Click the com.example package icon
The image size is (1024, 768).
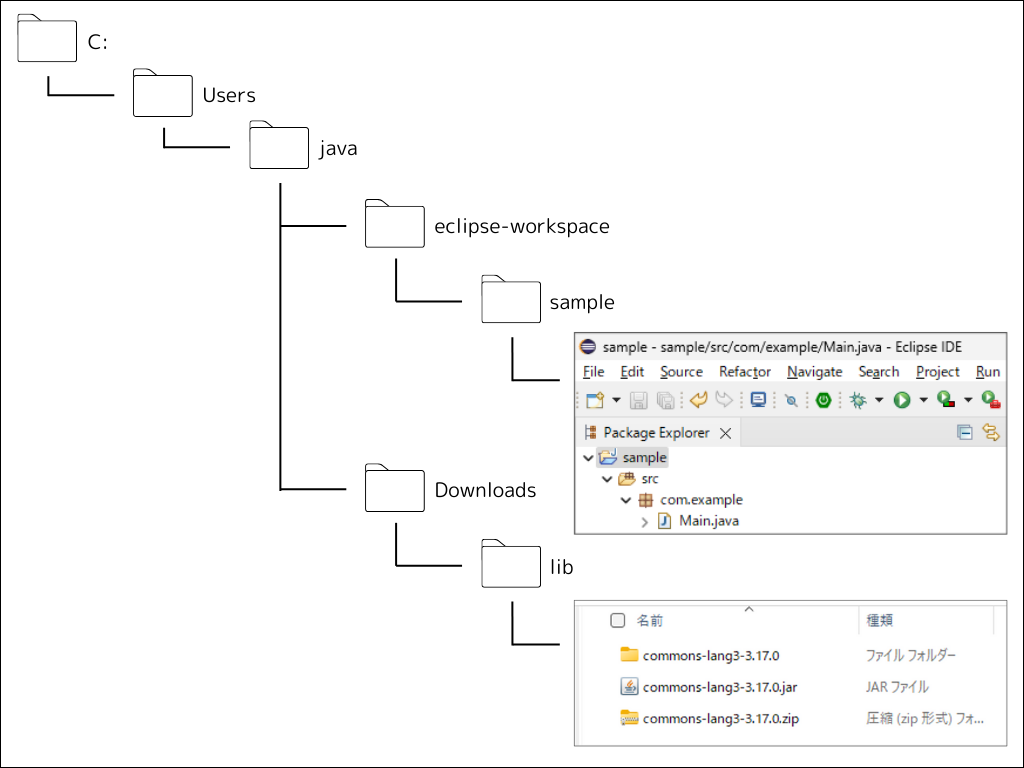tap(646, 500)
